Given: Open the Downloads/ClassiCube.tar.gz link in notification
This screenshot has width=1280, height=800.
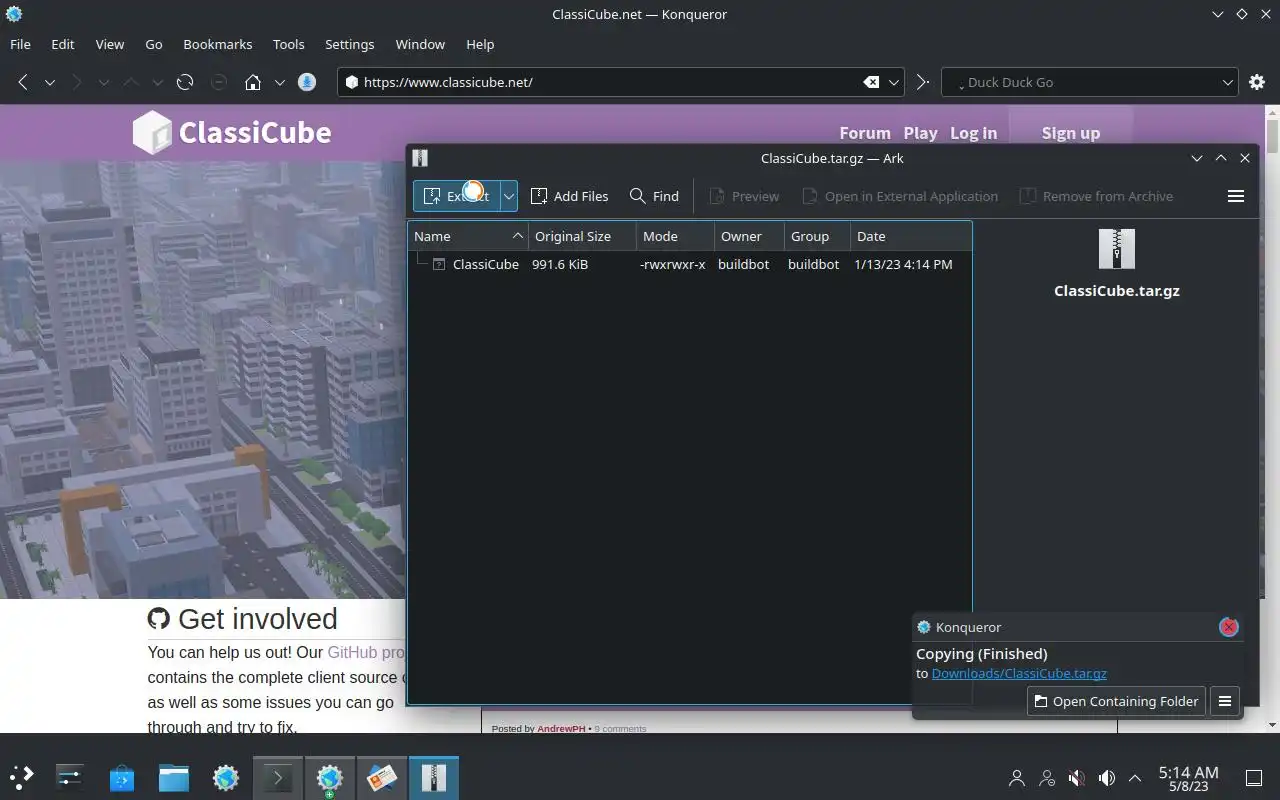Looking at the screenshot, I should (1019, 673).
